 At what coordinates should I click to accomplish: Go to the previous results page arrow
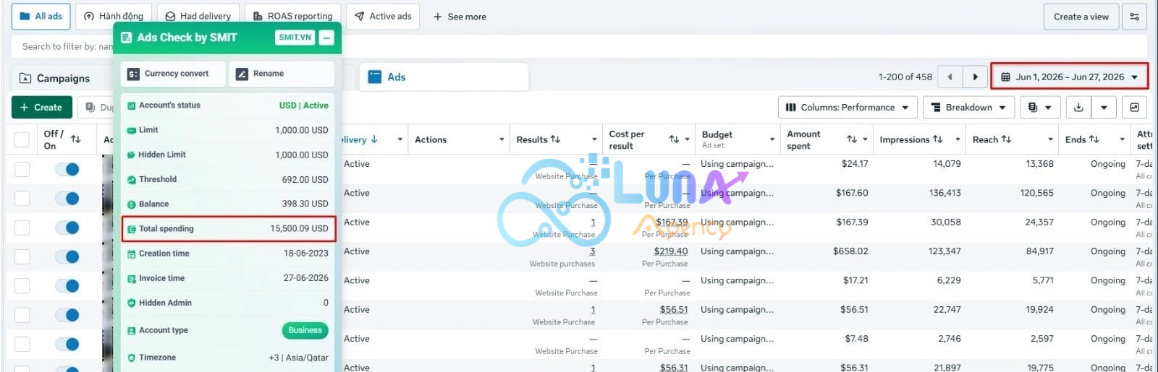coord(950,77)
